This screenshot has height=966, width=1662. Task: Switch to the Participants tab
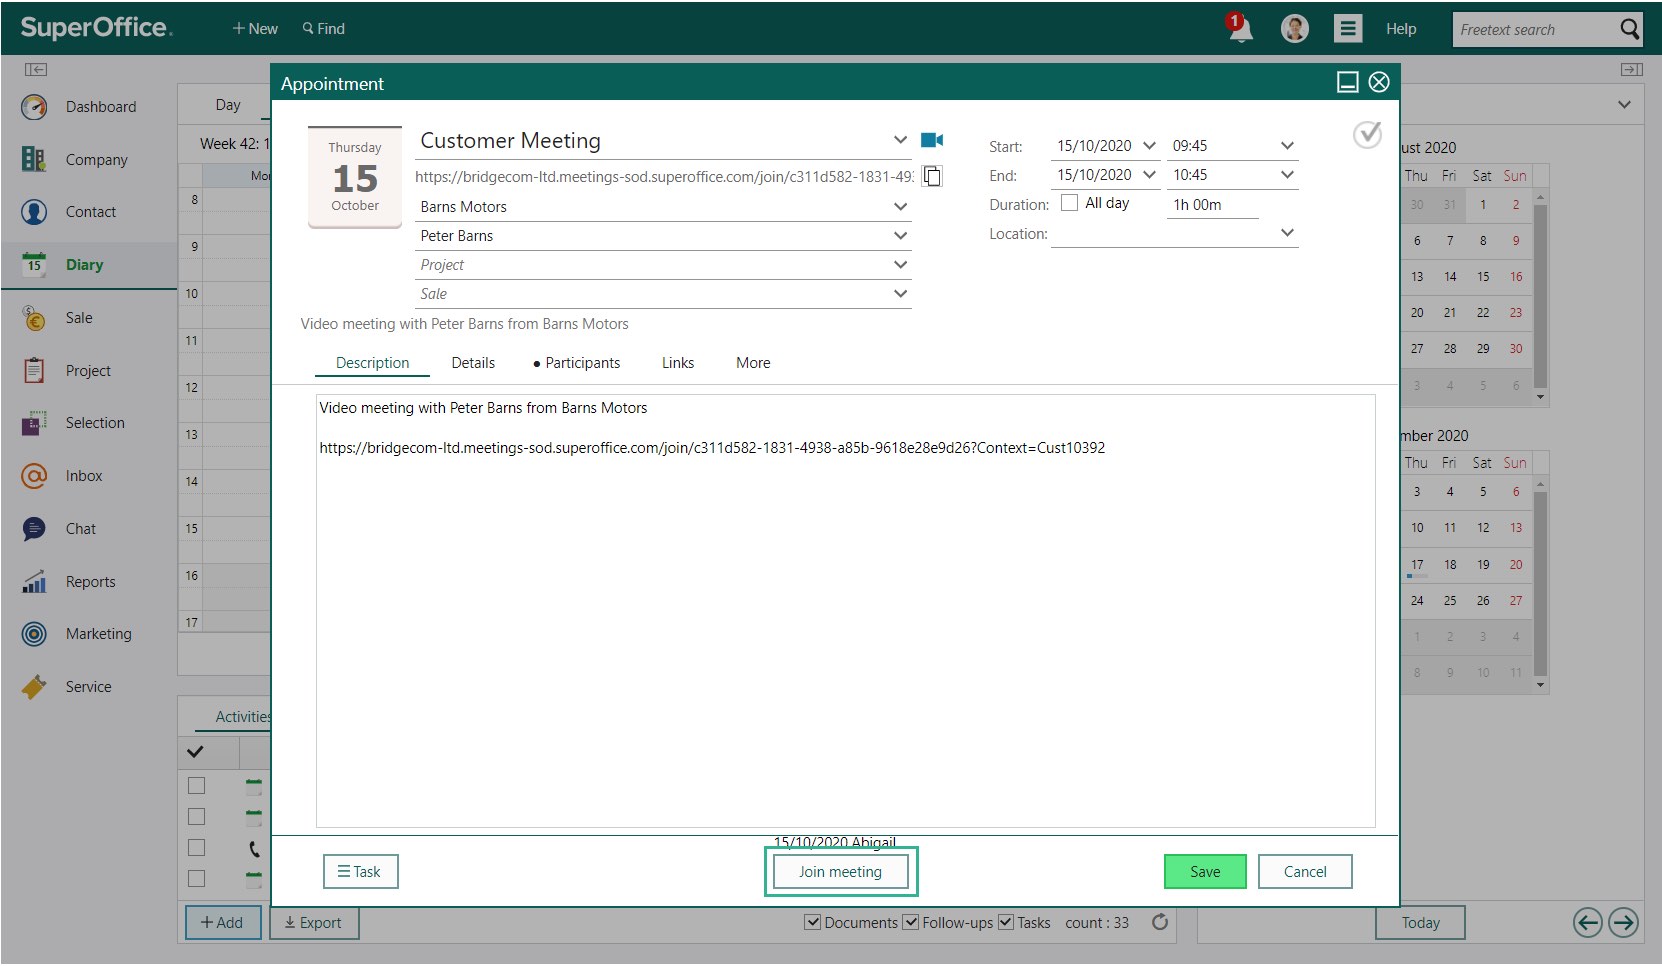pyautogui.click(x=576, y=363)
